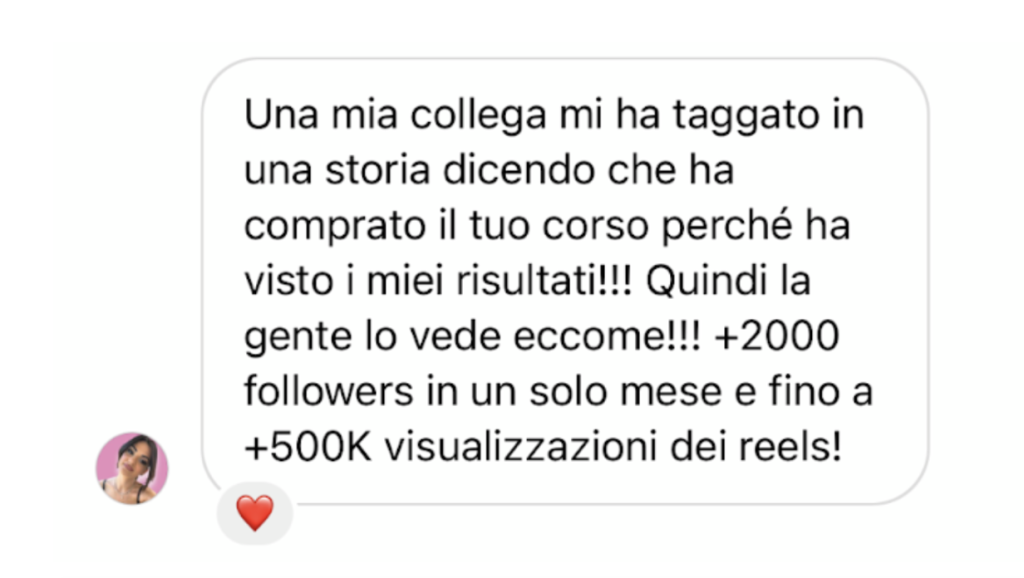Viewport: 1024px width, 578px height.
Task: Click the word "reels!" ending the message
Action: tap(790, 448)
